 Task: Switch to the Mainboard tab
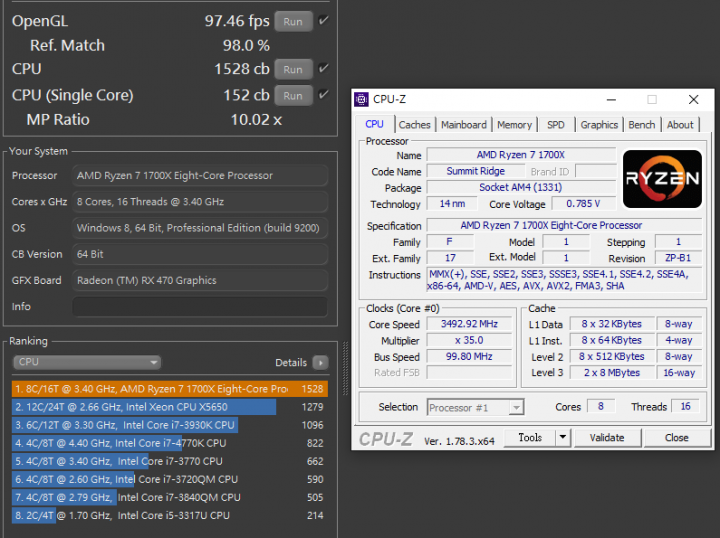point(464,125)
